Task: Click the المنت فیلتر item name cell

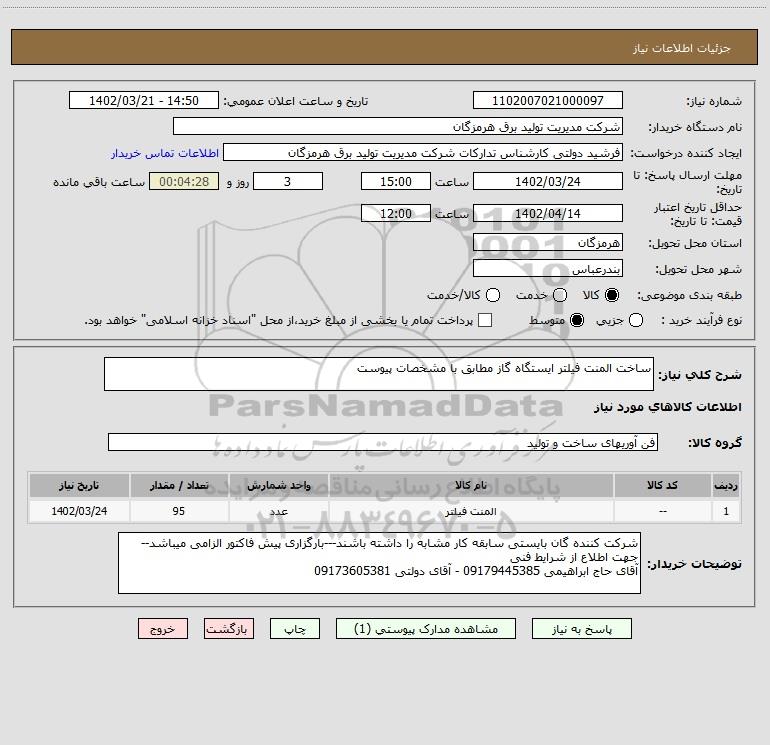Action: click(471, 511)
